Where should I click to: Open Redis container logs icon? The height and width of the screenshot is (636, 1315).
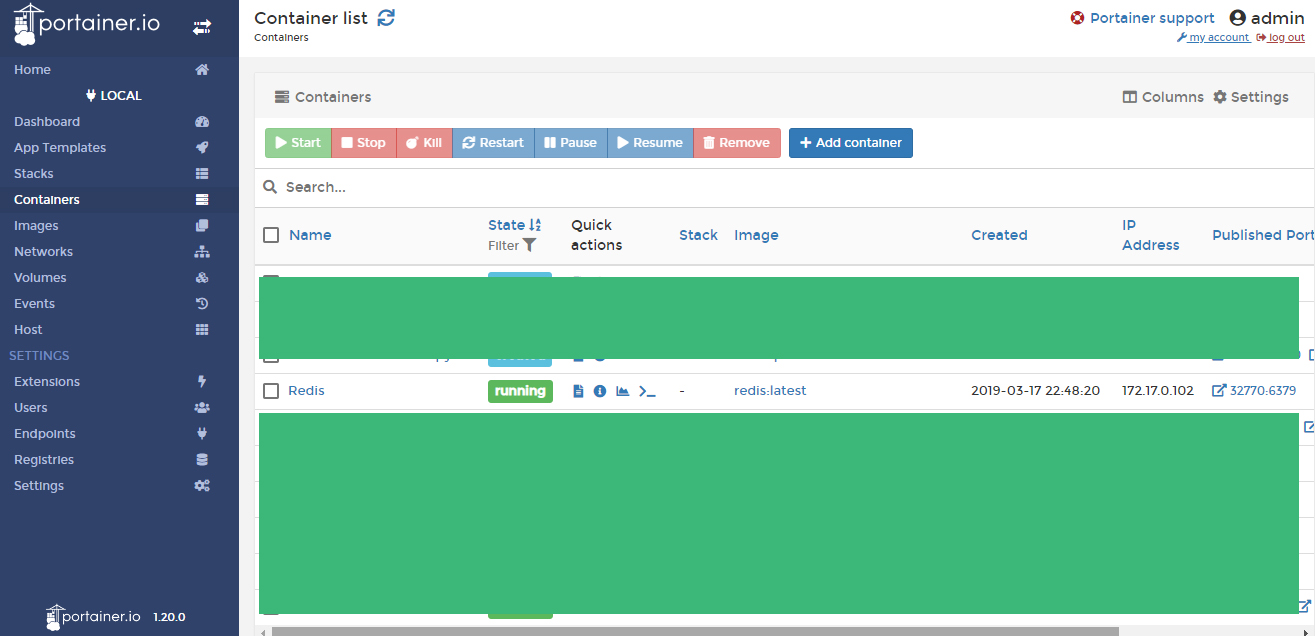click(x=578, y=391)
